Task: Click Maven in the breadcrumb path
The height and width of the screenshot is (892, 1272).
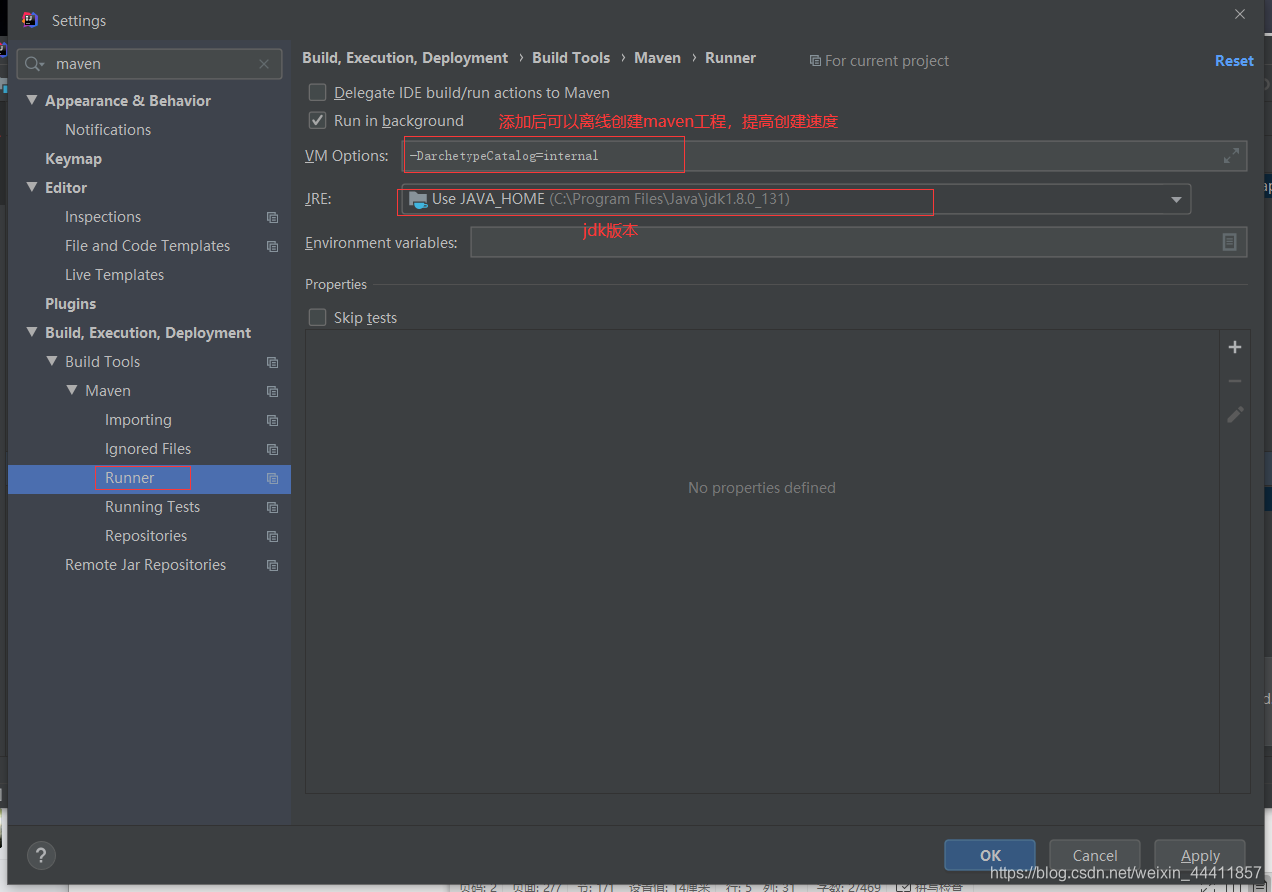Action: coord(657,58)
